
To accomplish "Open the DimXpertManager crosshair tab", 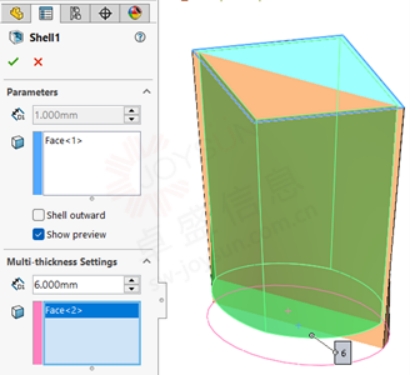I will [x=105, y=13].
